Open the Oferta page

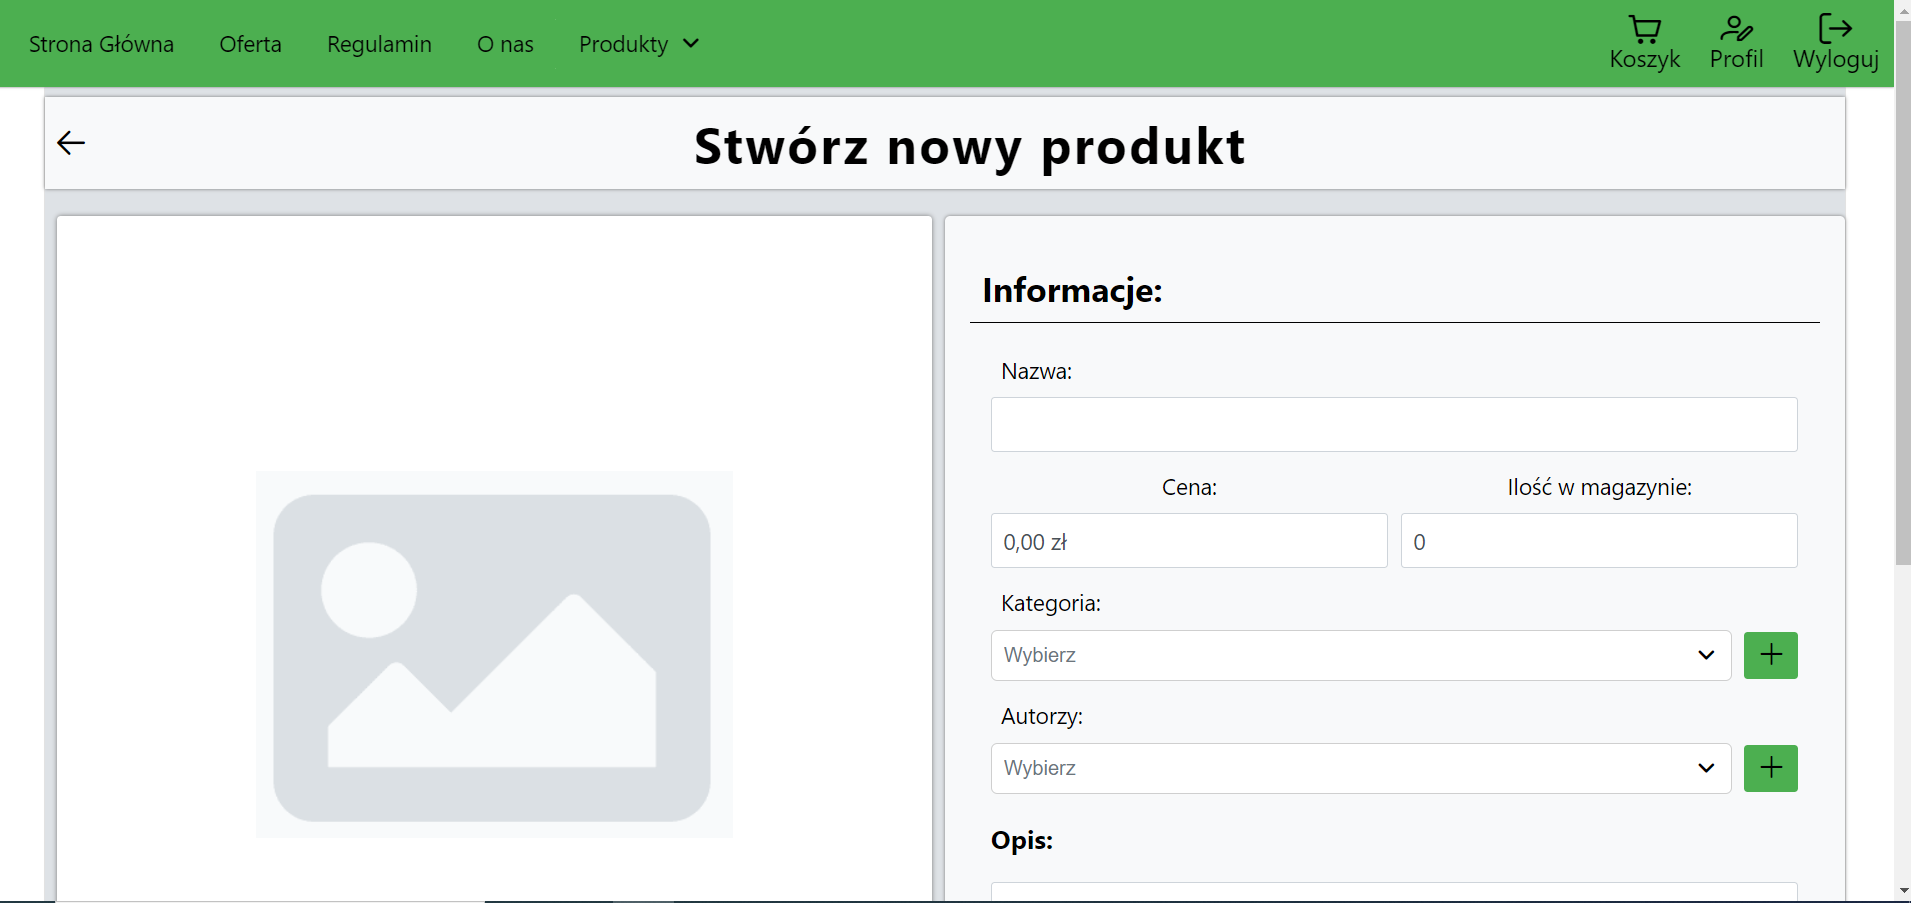click(250, 44)
